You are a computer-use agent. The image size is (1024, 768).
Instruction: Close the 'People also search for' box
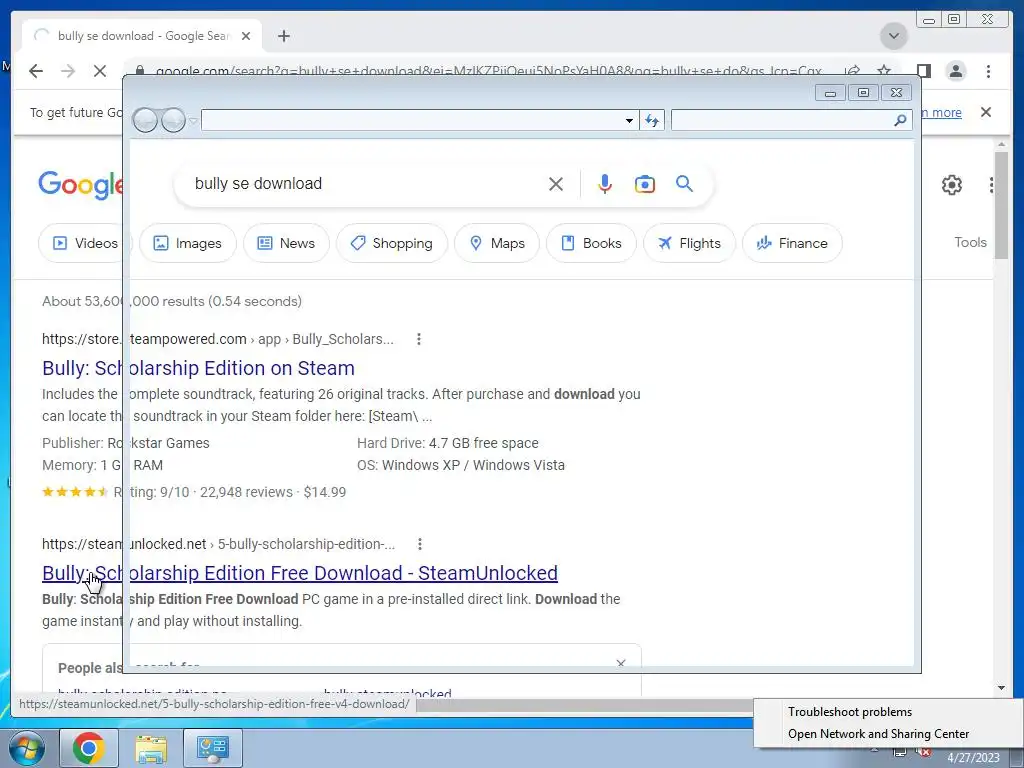pyautogui.click(x=621, y=663)
